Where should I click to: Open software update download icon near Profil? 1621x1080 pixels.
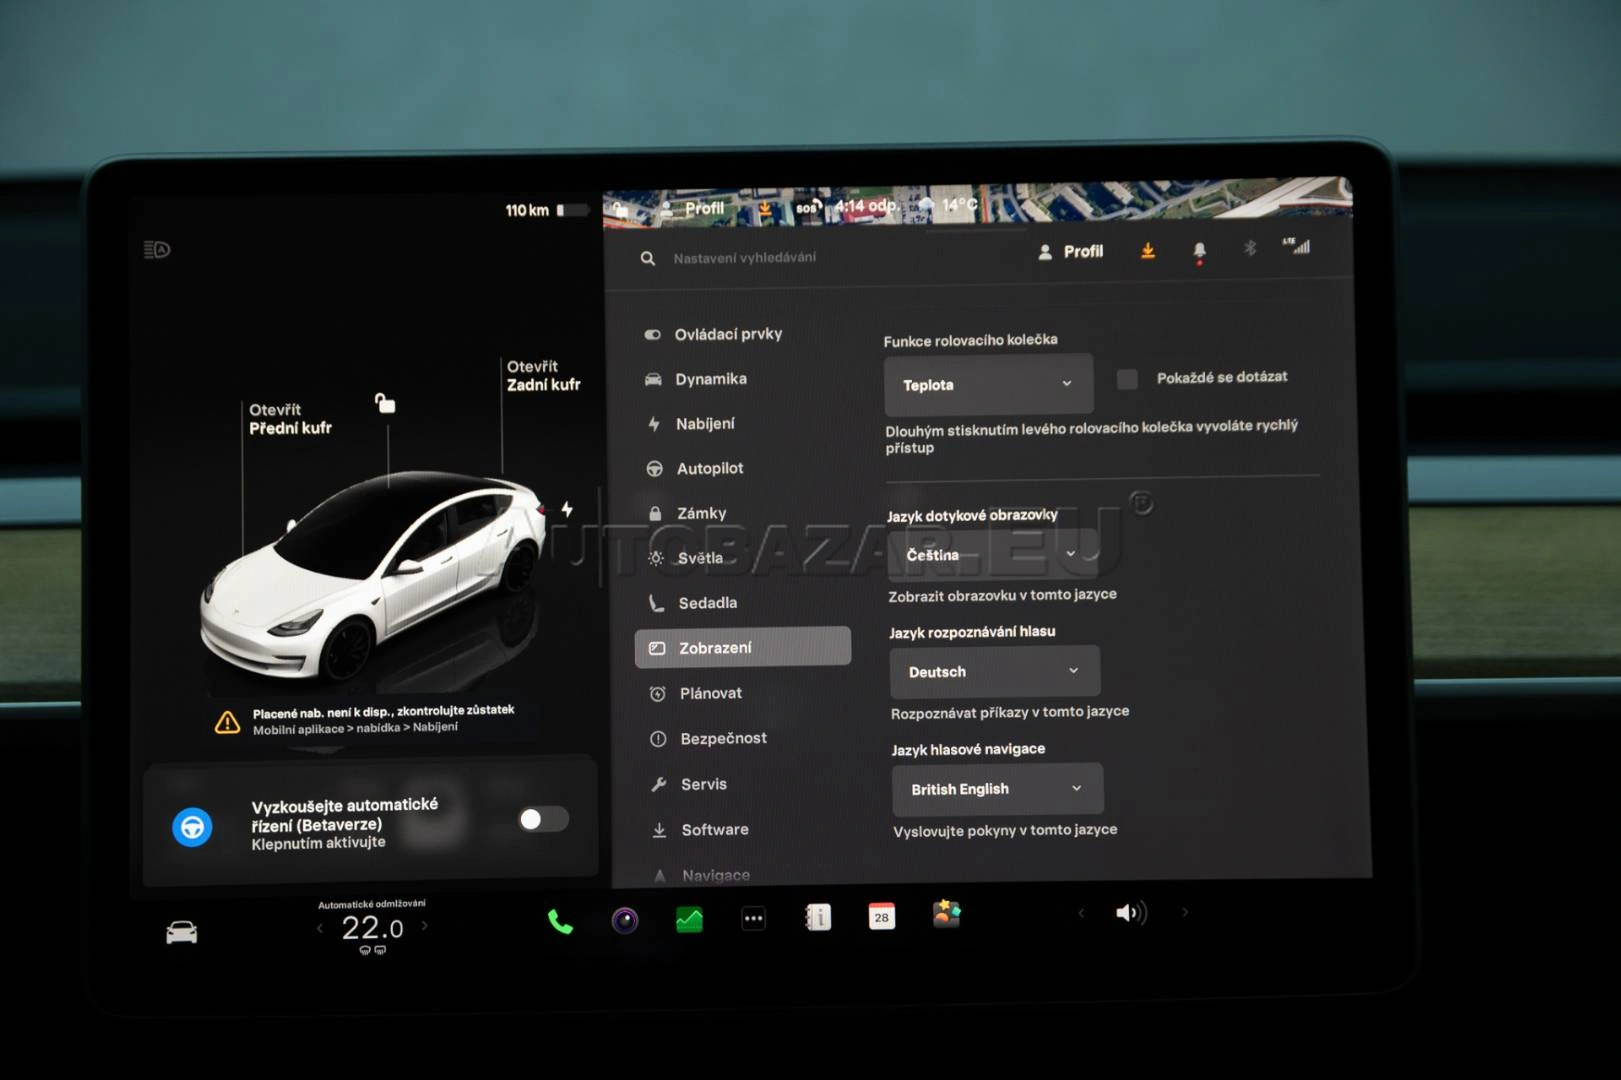click(1148, 250)
